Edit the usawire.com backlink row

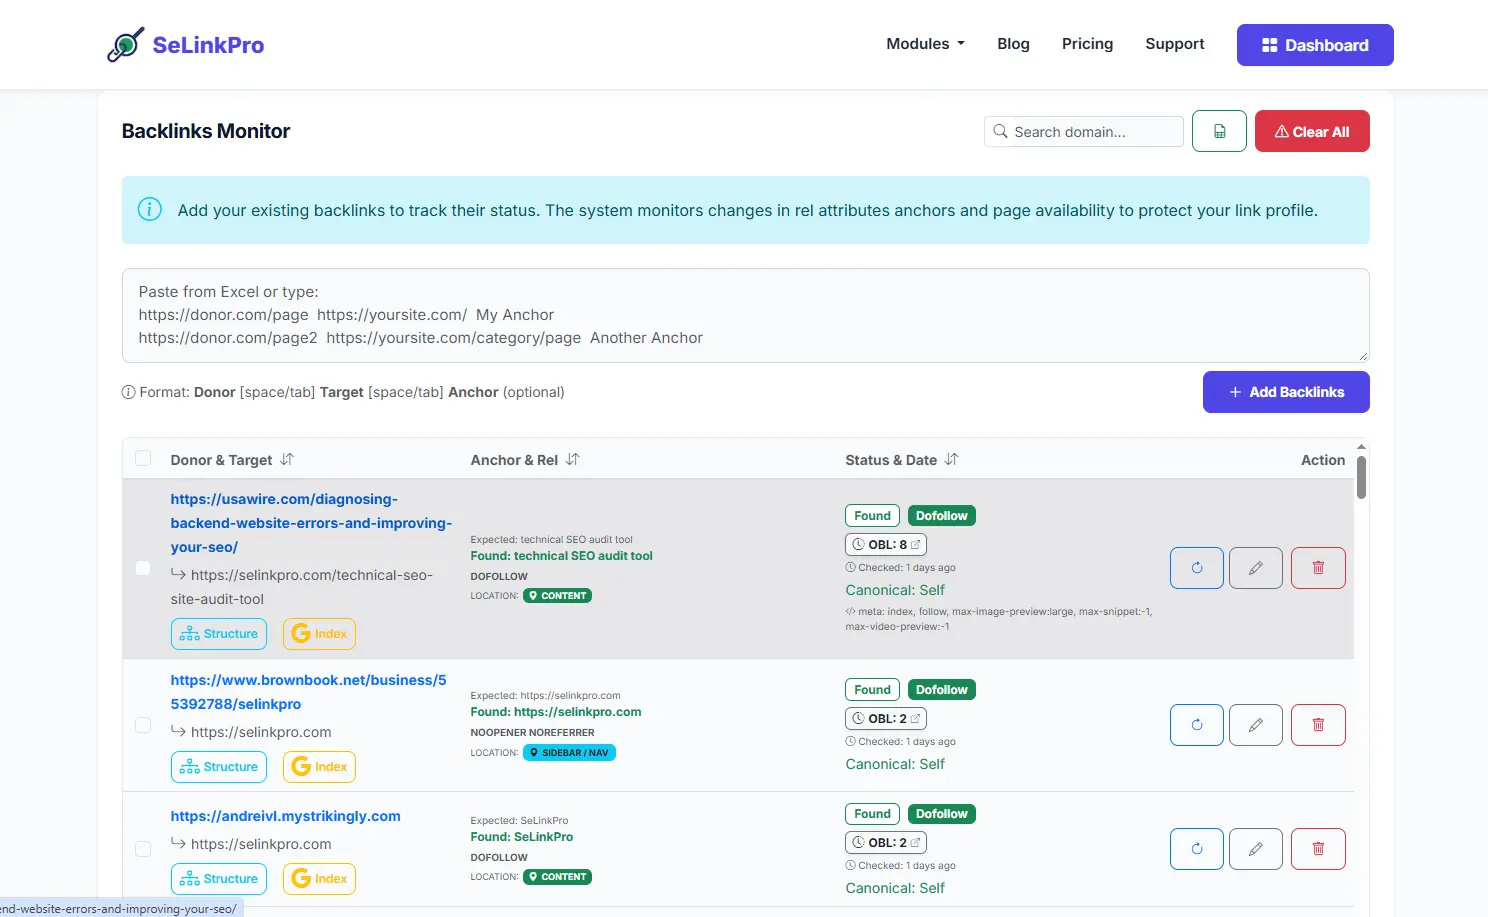(x=1256, y=568)
